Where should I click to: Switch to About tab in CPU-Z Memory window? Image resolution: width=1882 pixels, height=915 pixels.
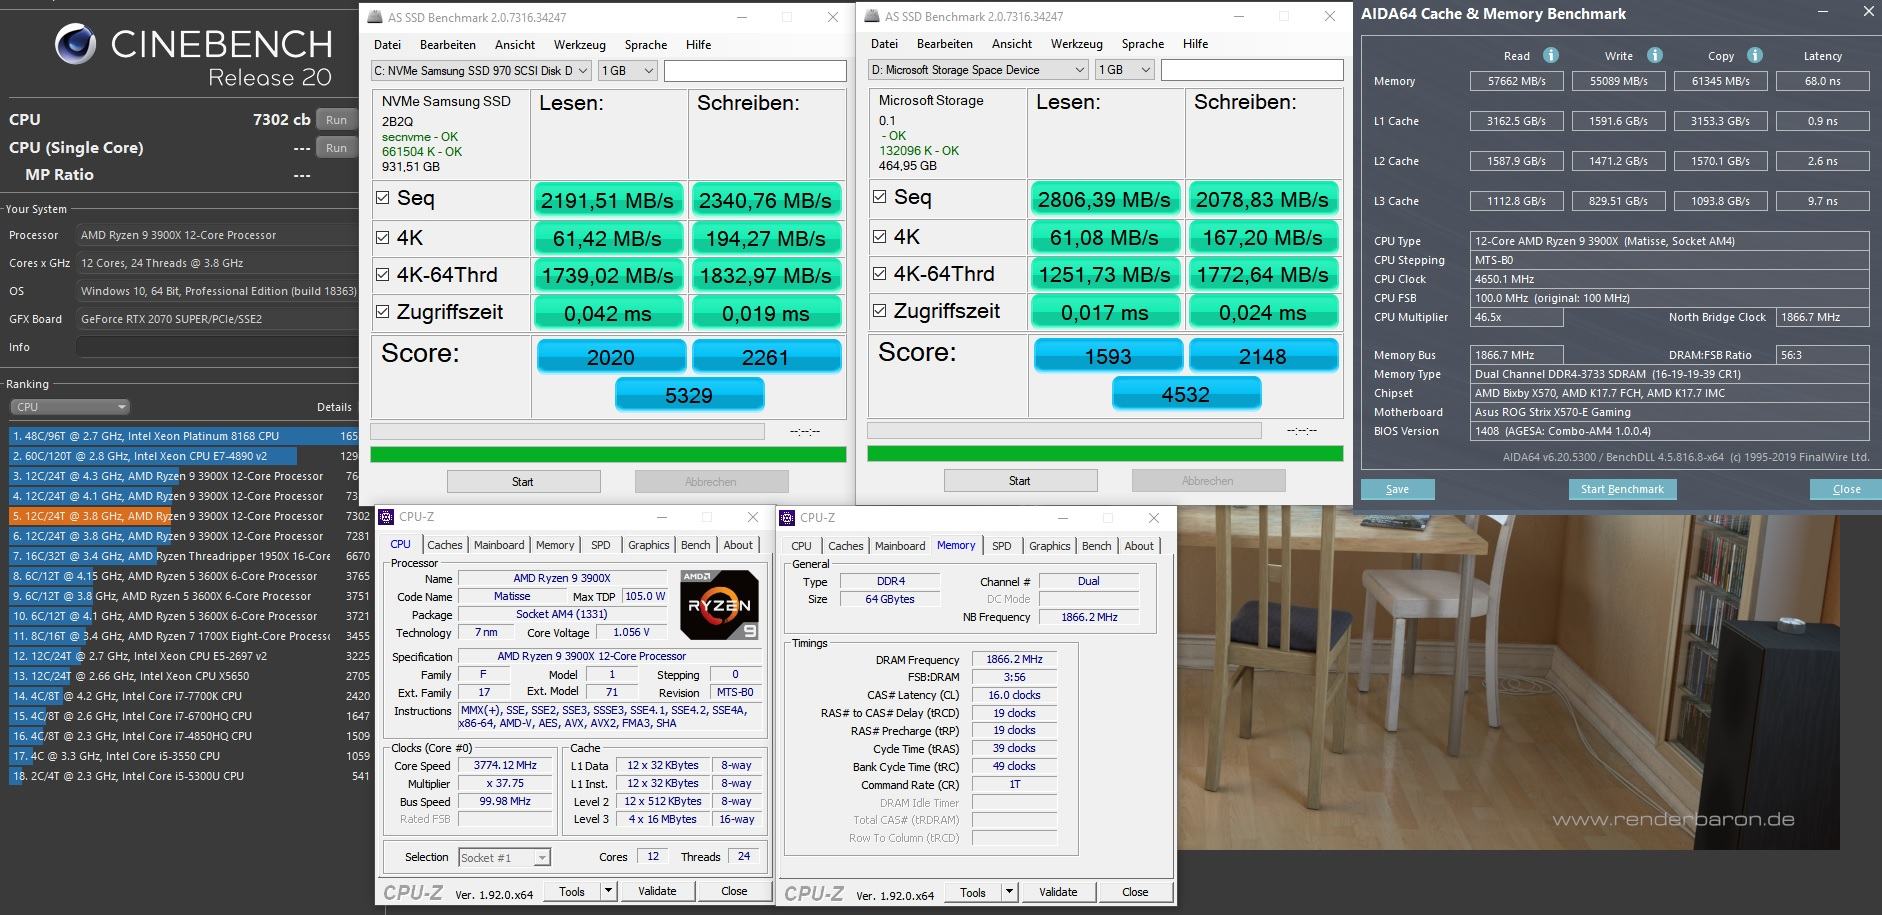1139,546
